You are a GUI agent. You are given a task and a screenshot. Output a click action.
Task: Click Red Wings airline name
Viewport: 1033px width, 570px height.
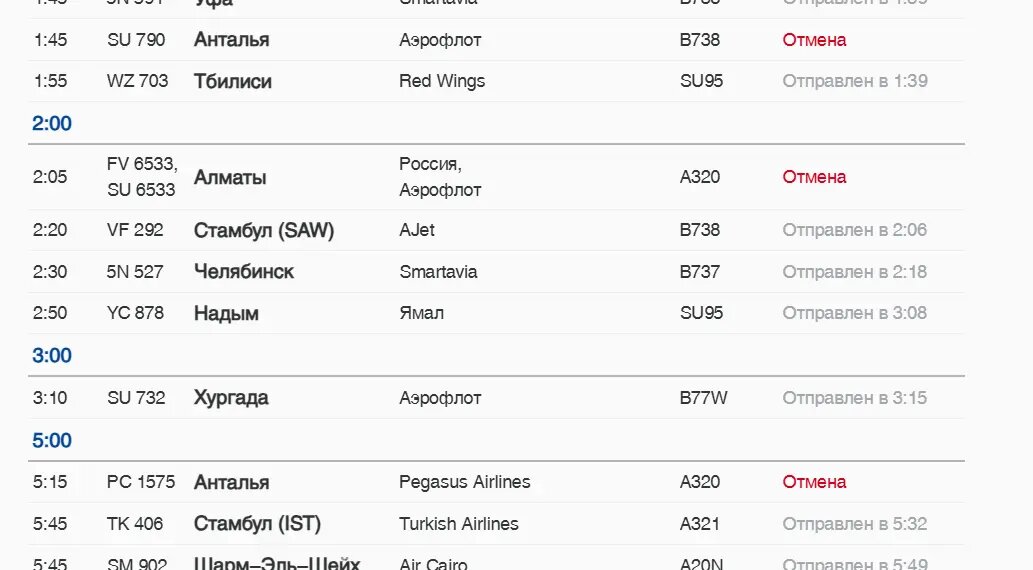click(x=442, y=81)
